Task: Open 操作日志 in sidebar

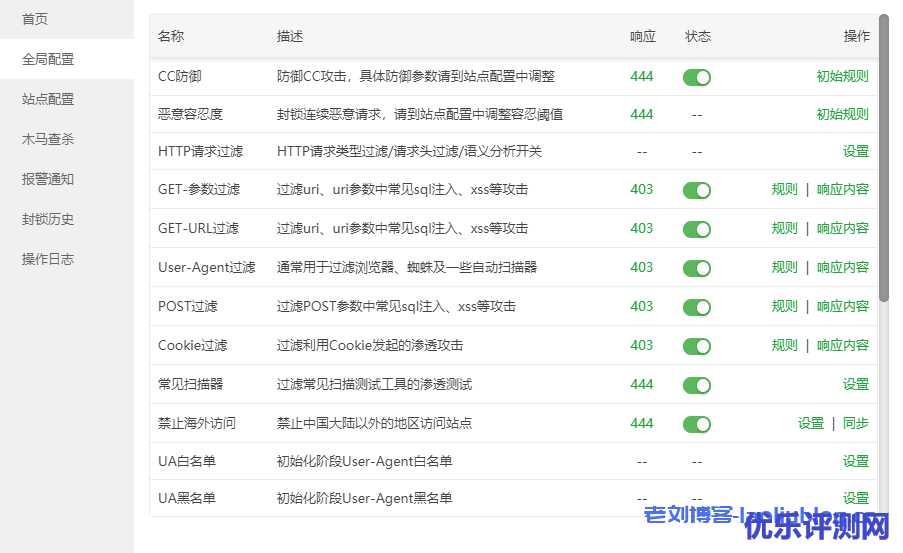Action: pos(48,259)
